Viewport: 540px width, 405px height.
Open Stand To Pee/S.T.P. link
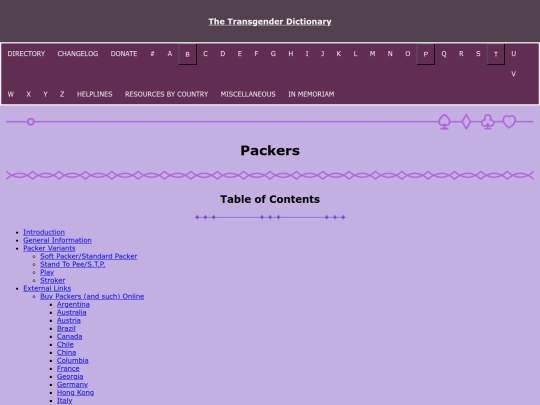[73, 264]
